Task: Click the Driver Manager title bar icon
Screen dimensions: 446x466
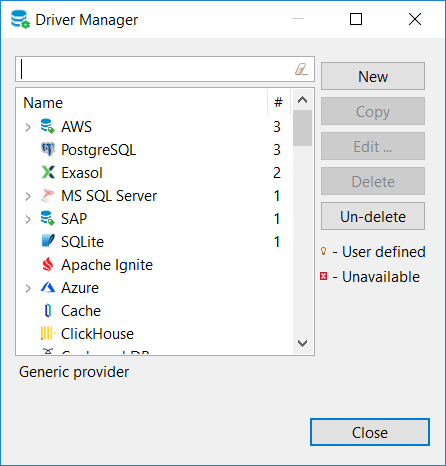Action: click(20, 19)
